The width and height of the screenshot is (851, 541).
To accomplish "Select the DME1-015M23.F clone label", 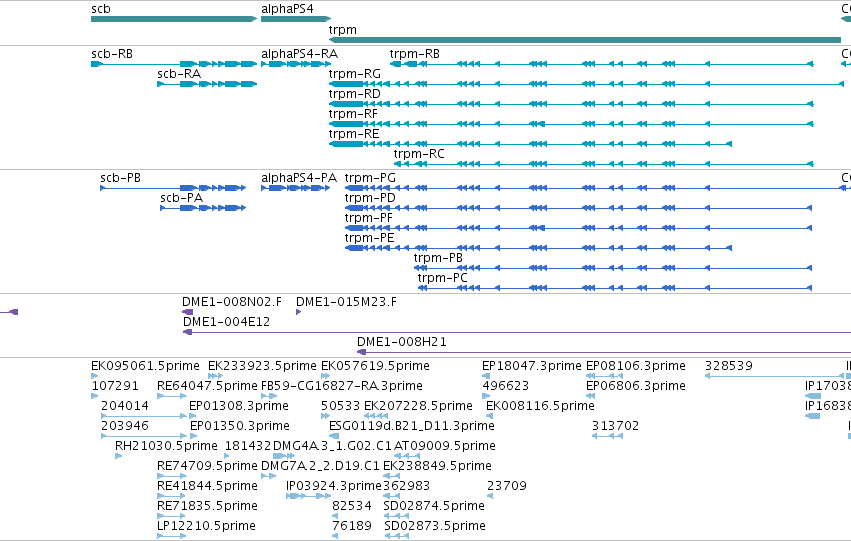I will tap(346, 302).
